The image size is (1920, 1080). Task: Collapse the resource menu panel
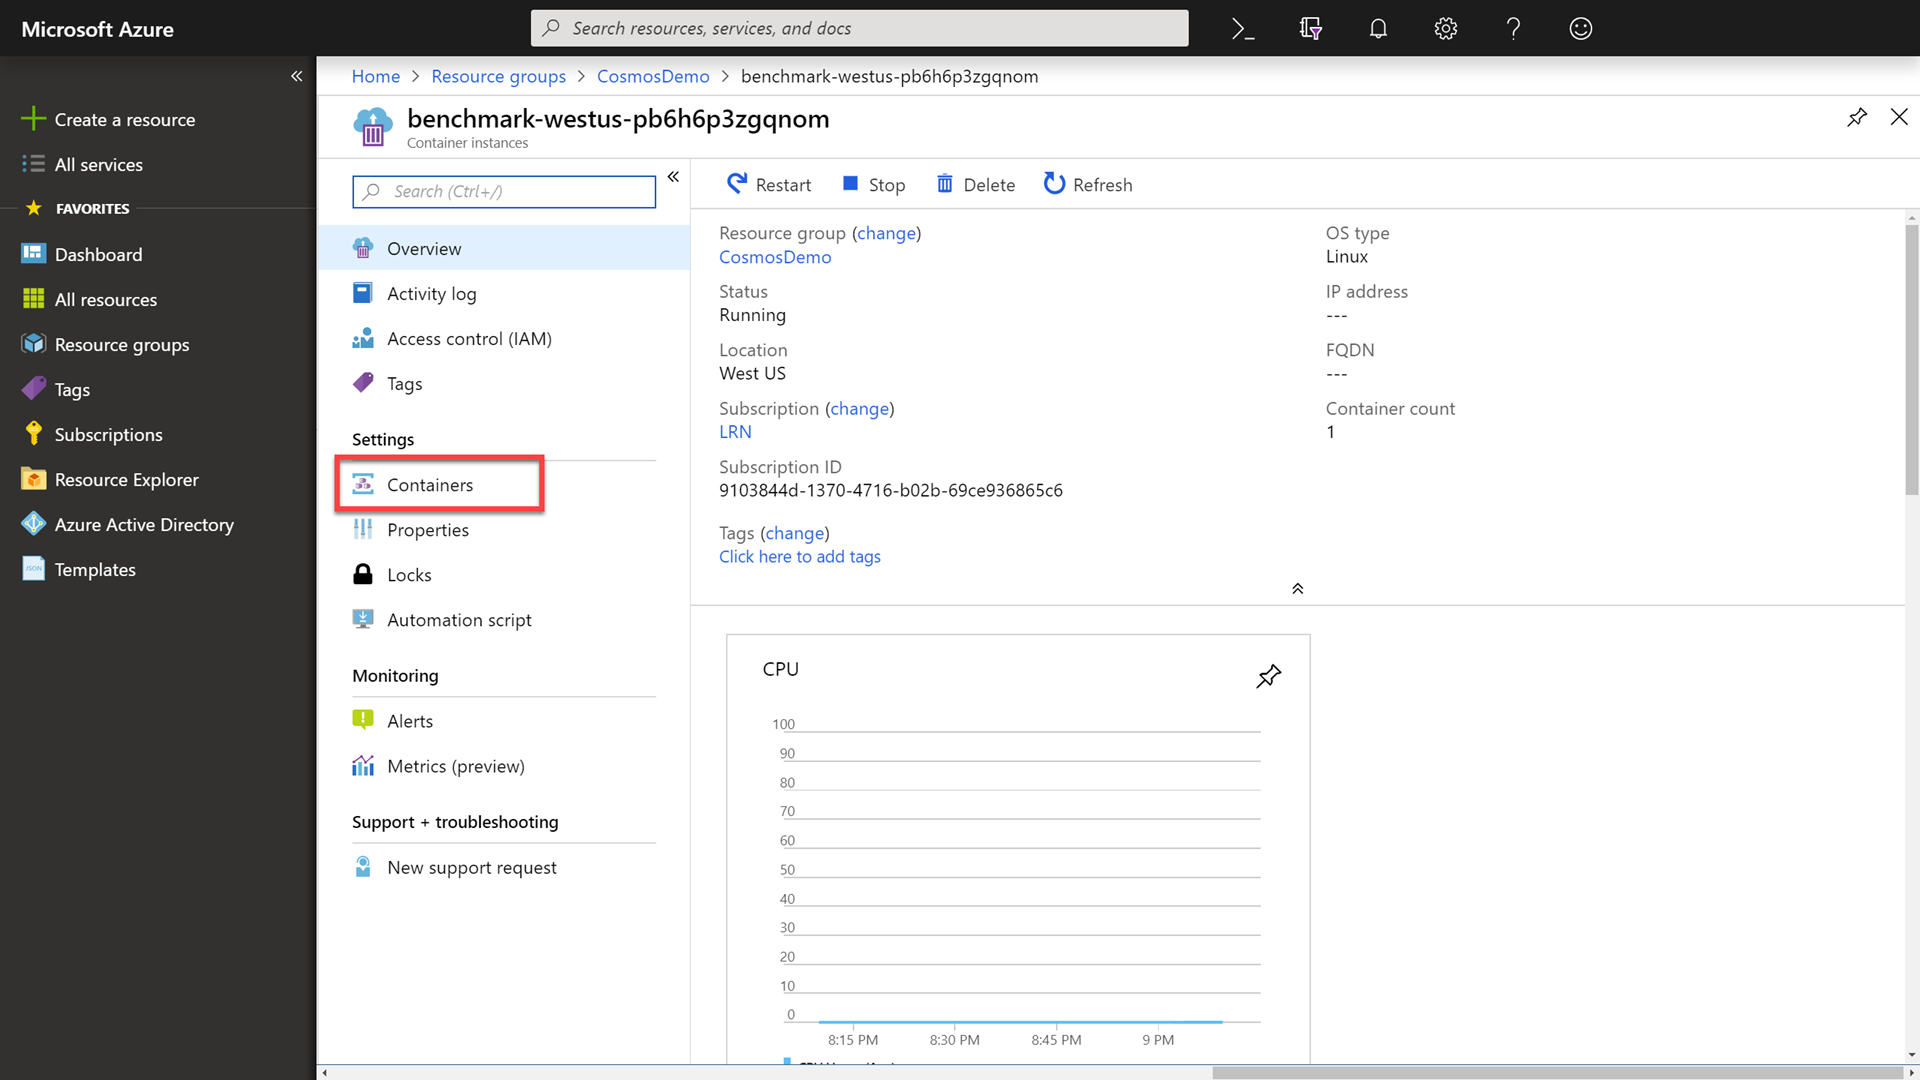(673, 177)
